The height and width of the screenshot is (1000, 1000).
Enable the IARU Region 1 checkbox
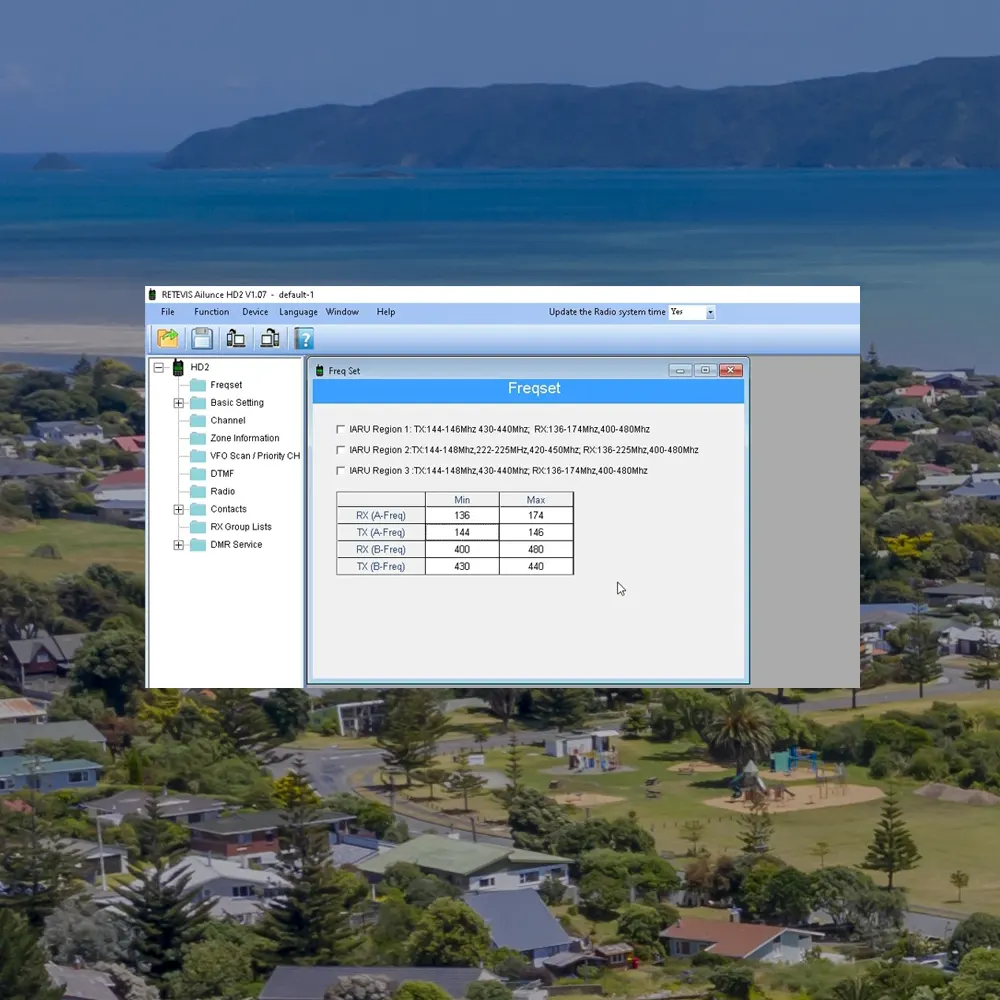tap(341, 430)
